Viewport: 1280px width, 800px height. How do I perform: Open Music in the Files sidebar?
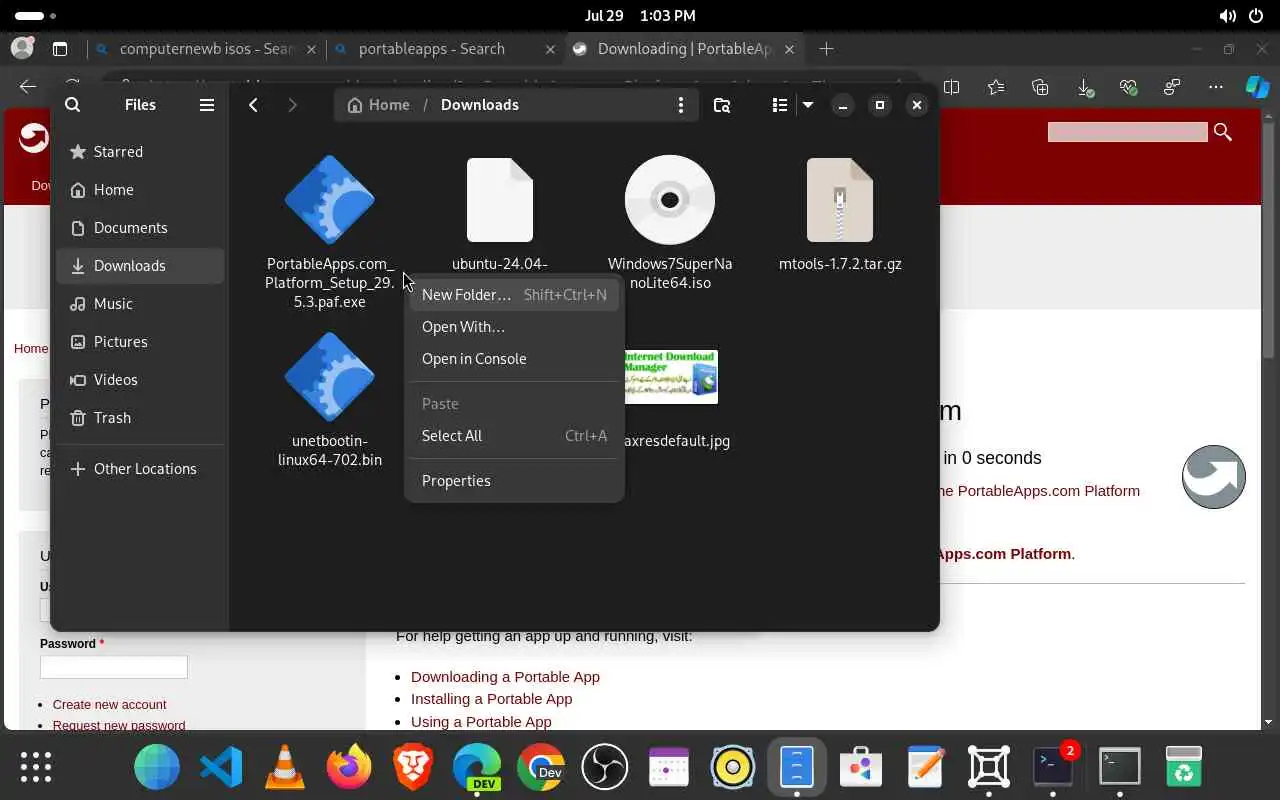(x=140, y=304)
